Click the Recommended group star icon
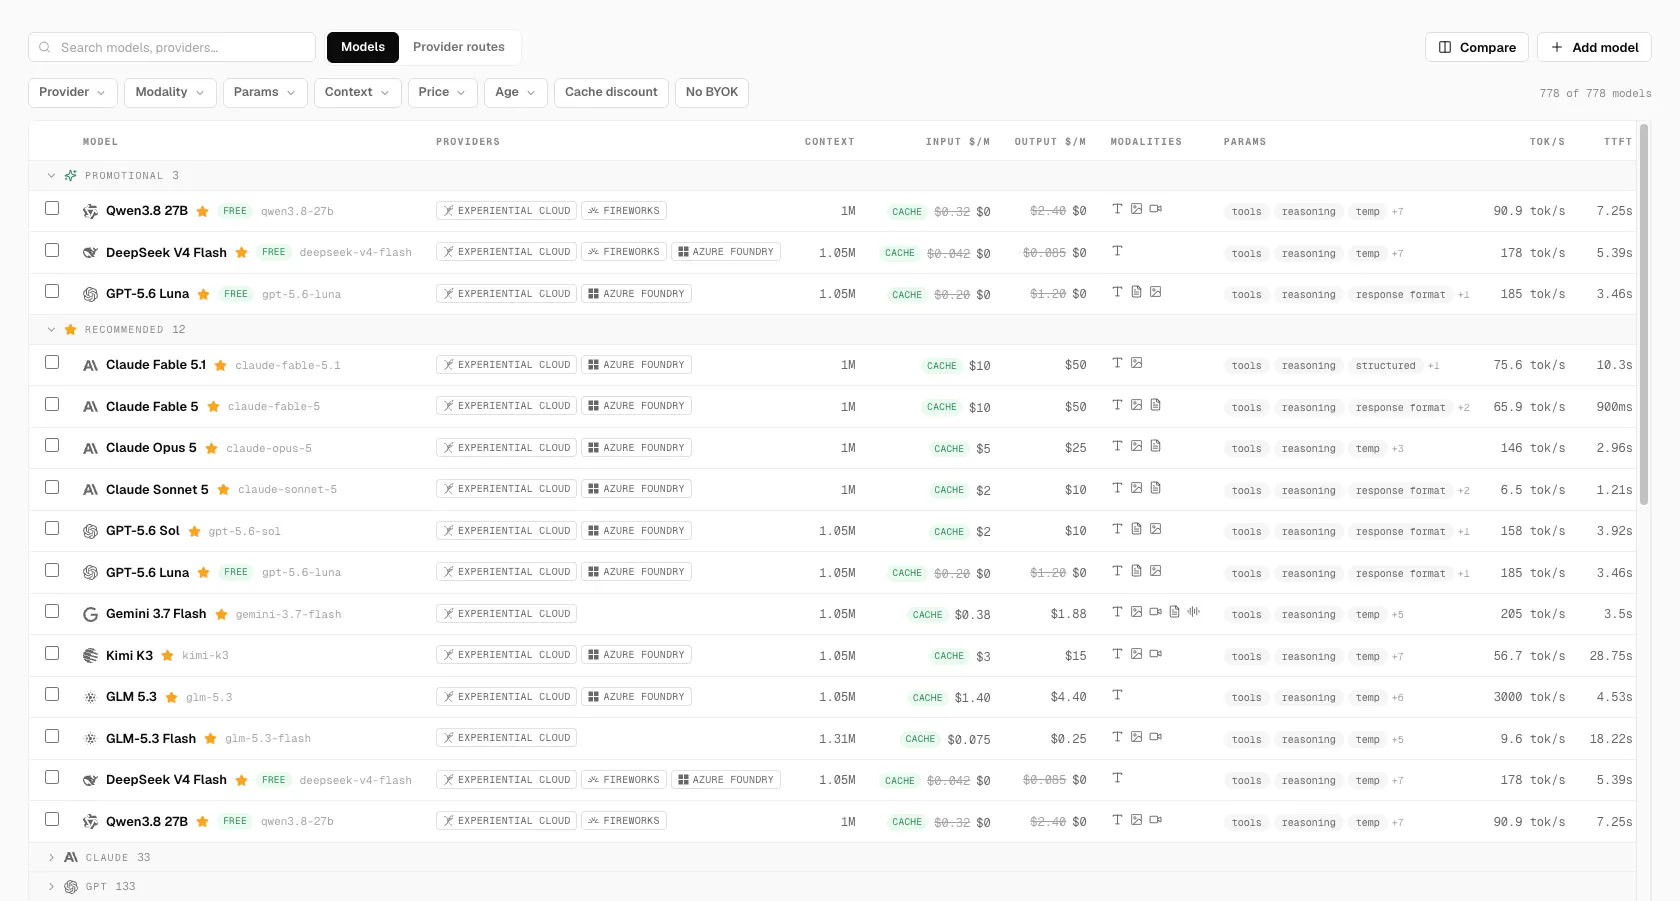Screen dimensions: 1680x901 pyautogui.click(x=71, y=329)
